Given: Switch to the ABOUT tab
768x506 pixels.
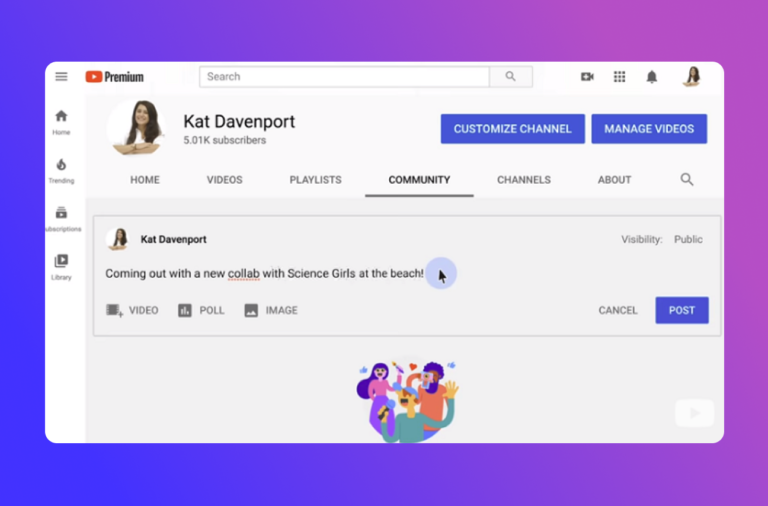Looking at the screenshot, I should coord(614,180).
